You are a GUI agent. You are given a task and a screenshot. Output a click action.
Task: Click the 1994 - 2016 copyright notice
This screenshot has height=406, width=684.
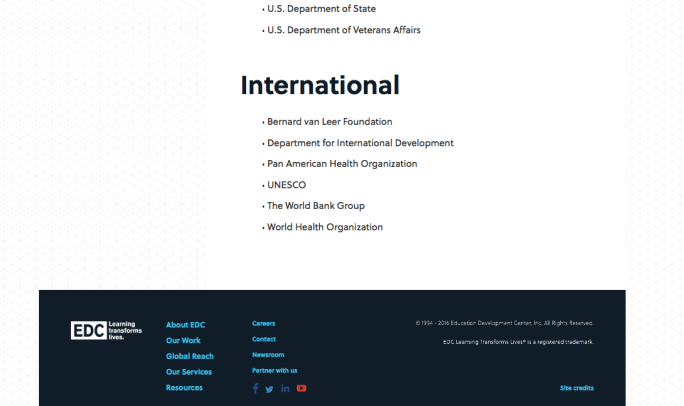point(505,323)
